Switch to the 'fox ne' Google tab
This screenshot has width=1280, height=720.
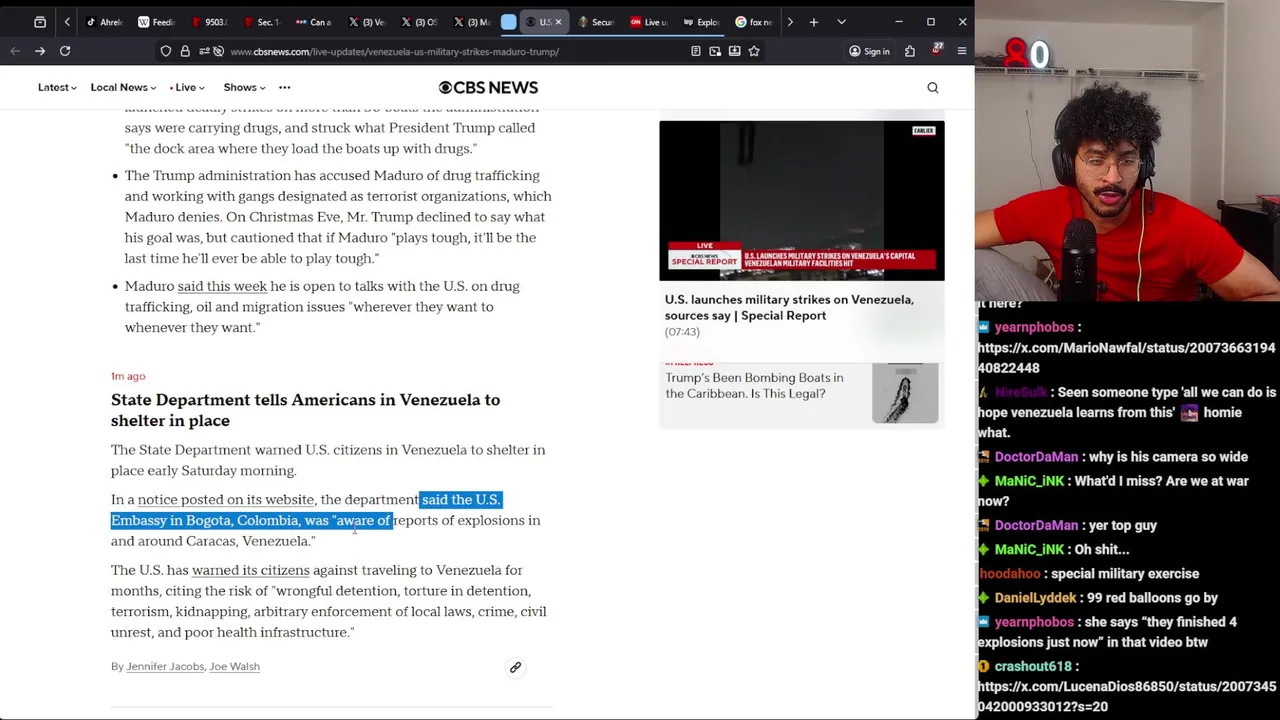[754, 22]
